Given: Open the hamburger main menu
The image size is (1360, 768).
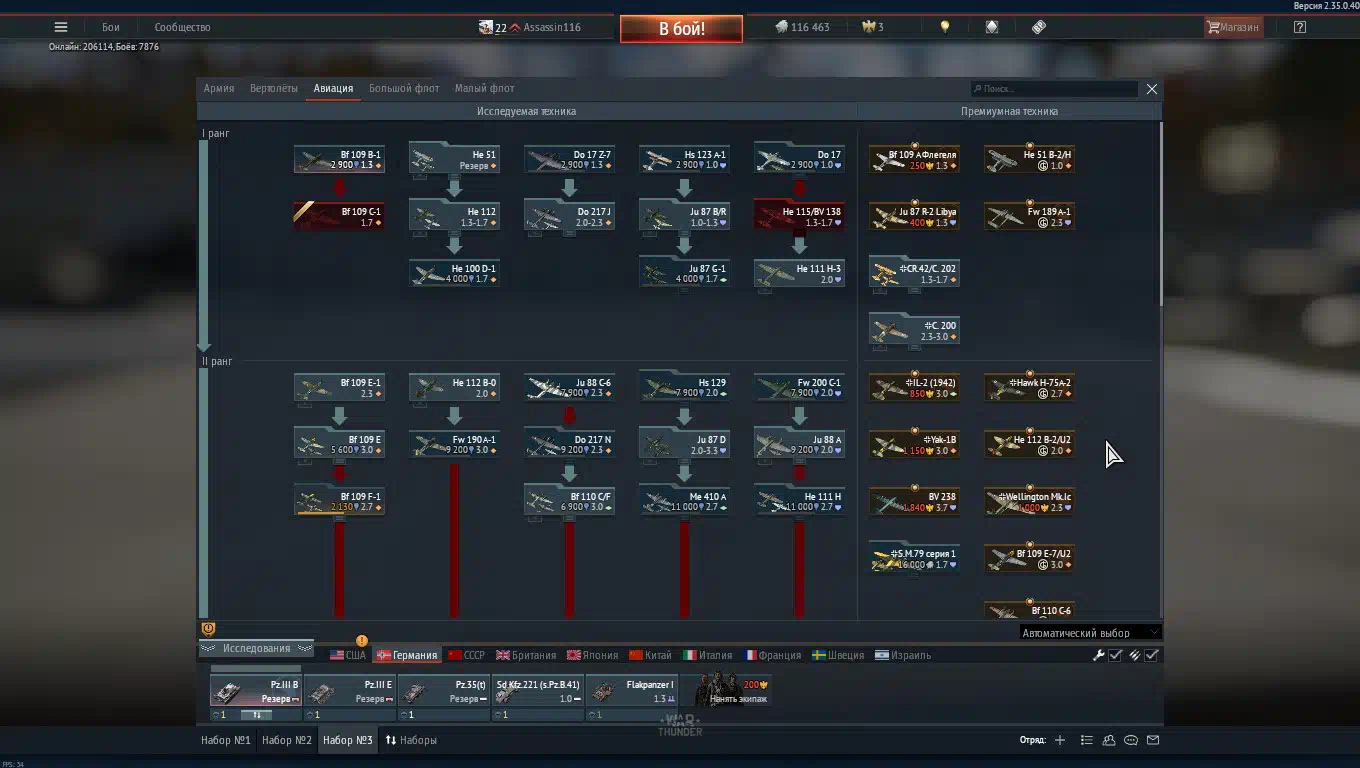Looking at the screenshot, I should click(61, 27).
